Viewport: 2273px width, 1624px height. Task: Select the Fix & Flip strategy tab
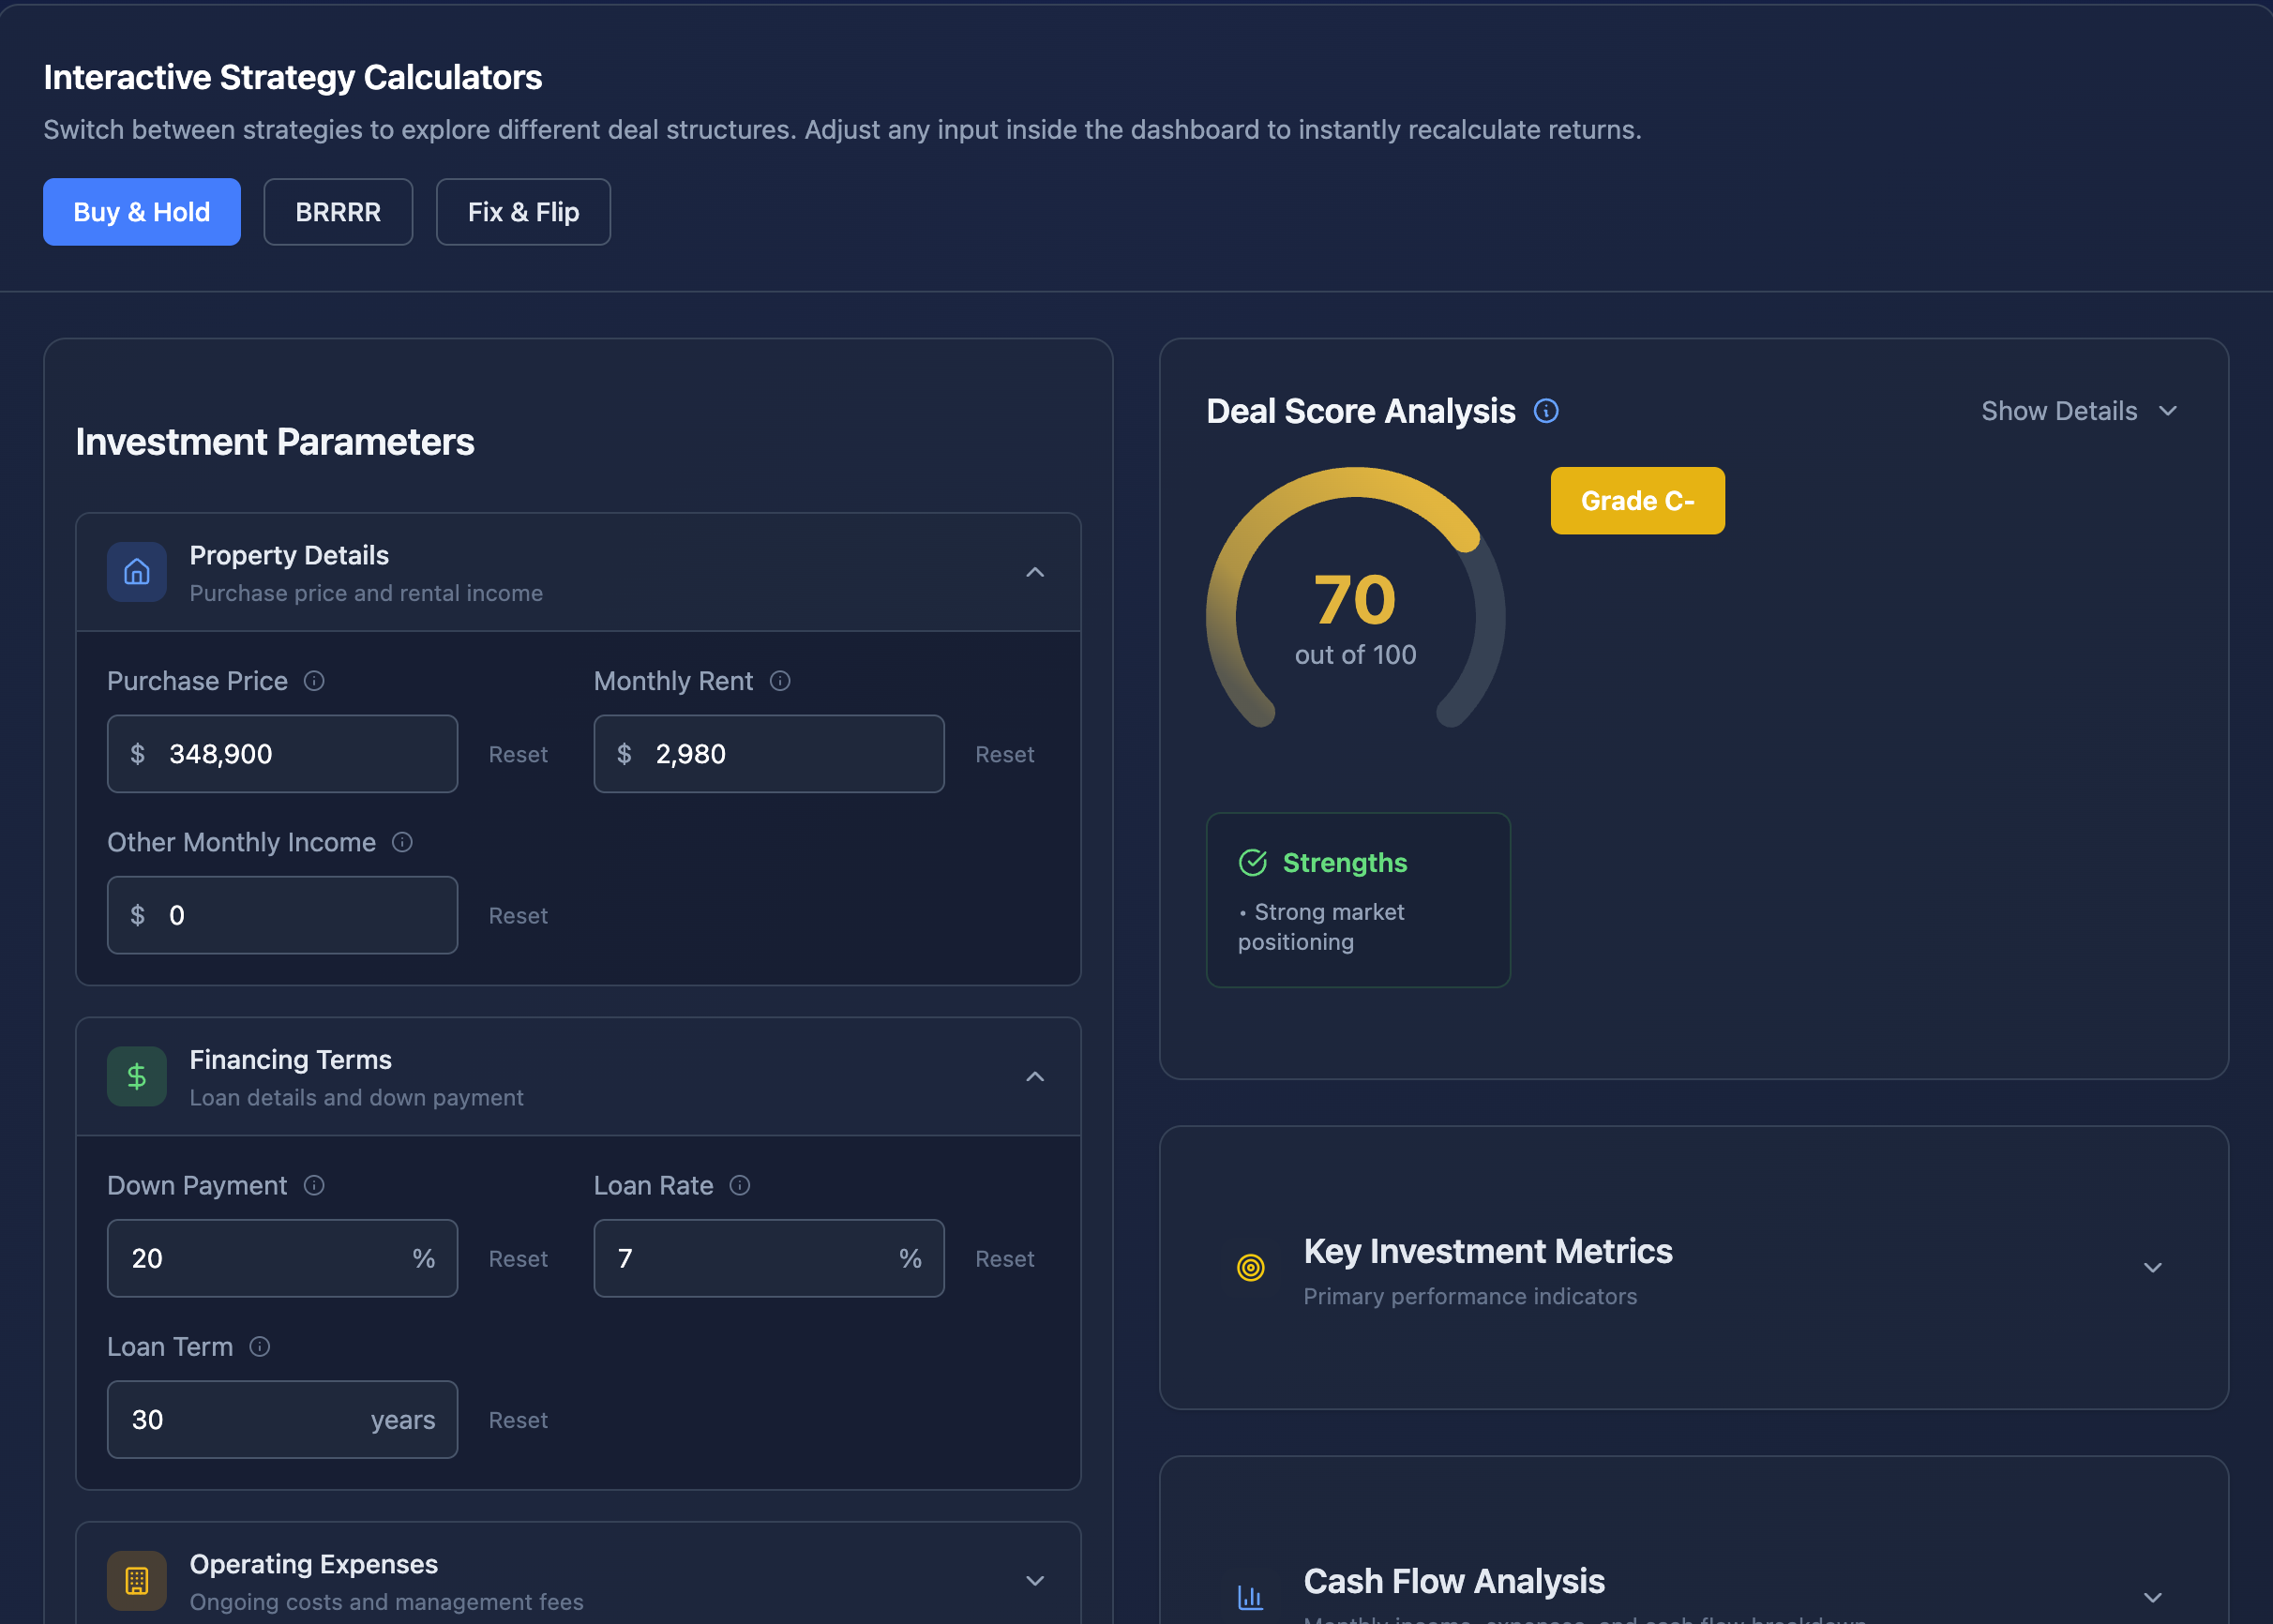[523, 212]
